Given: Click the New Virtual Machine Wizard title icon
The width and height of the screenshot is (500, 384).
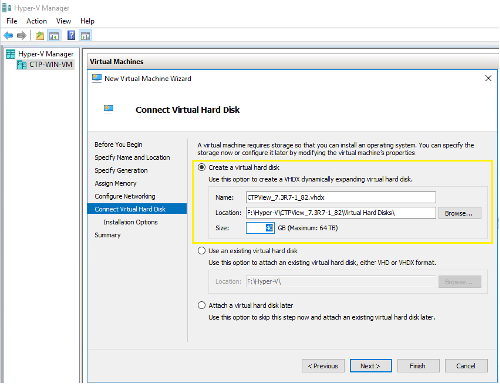Looking at the screenshot, I should [97, 78].
